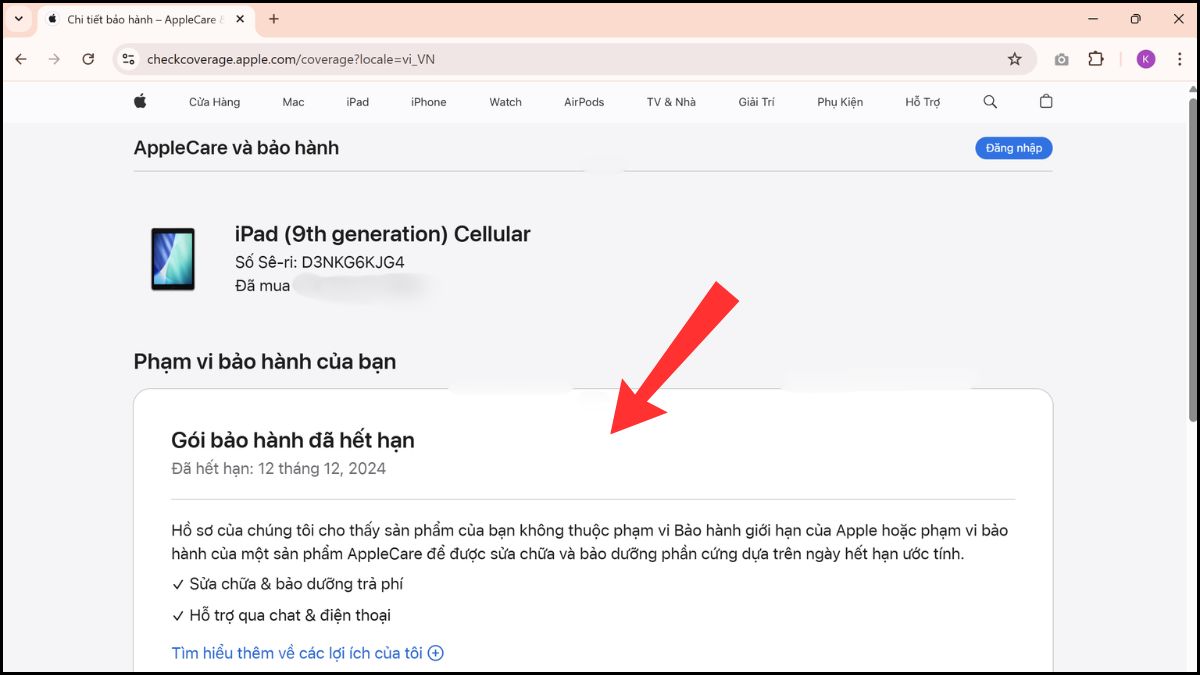
Task: Bookmark the page with the star icon
Action: (x=1015, y=58)
